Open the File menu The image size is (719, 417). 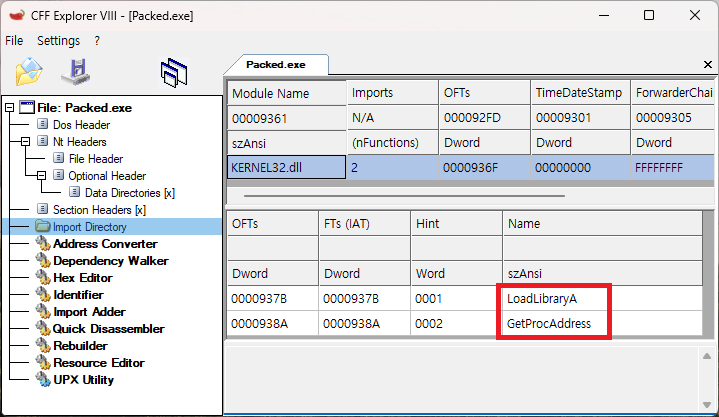(14, 41)
